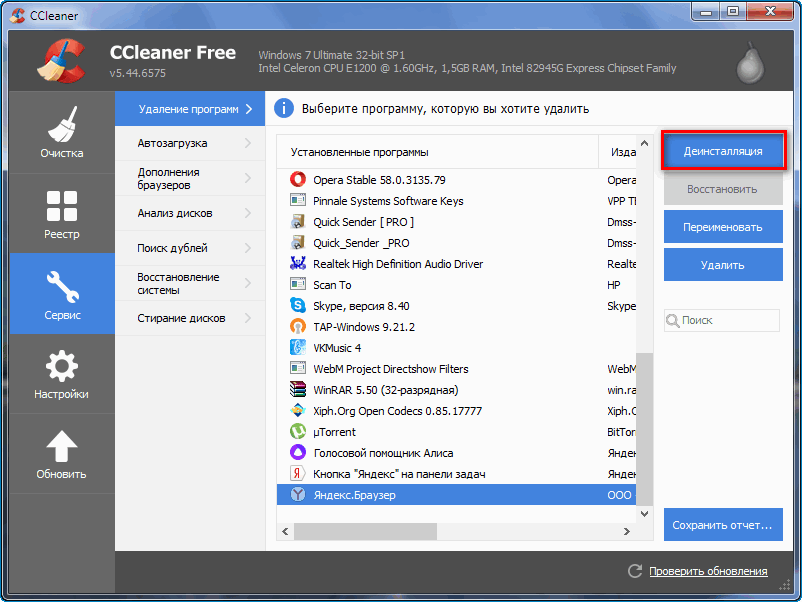Select VKMusic 4 row text

tap(337, 348)
